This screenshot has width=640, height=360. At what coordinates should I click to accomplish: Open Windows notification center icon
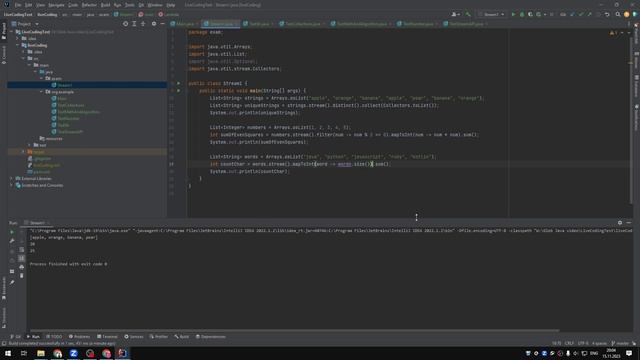pos(629,353)
